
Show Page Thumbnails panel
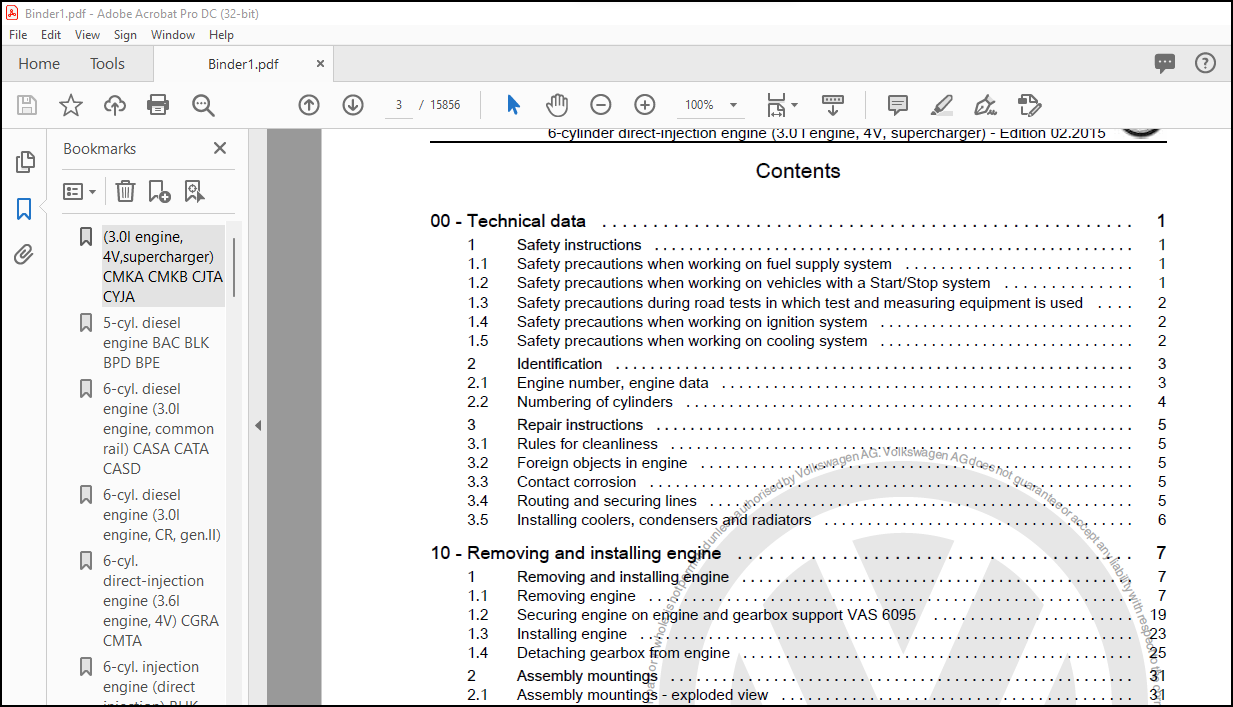[25, 162]
